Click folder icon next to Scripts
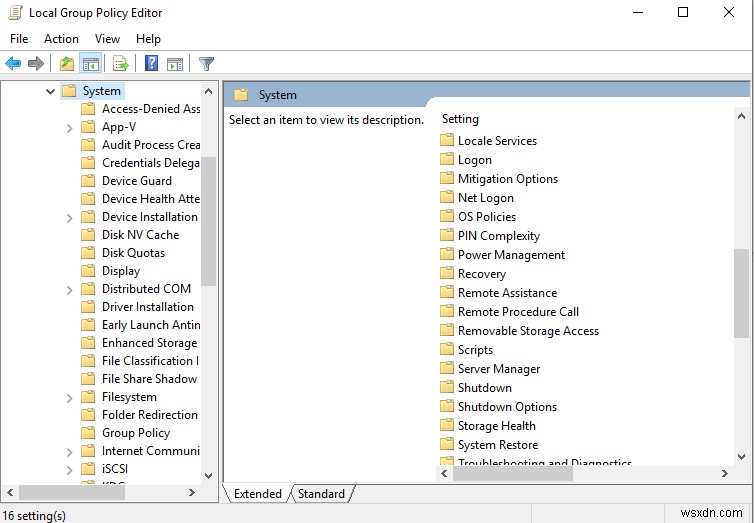The image size is (754, 523). [447, 349]
